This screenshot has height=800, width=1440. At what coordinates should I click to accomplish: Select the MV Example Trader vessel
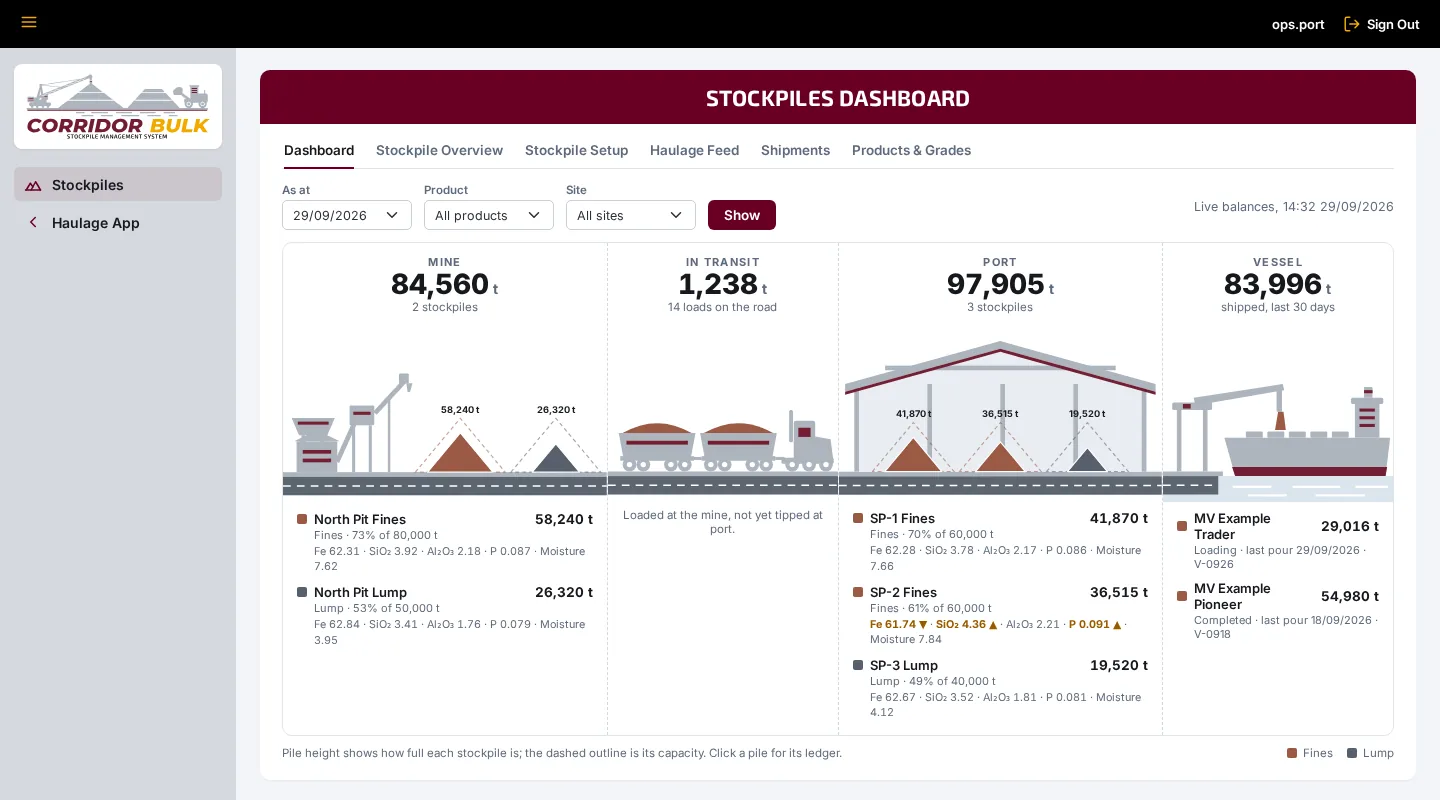tap(1278, 541)
